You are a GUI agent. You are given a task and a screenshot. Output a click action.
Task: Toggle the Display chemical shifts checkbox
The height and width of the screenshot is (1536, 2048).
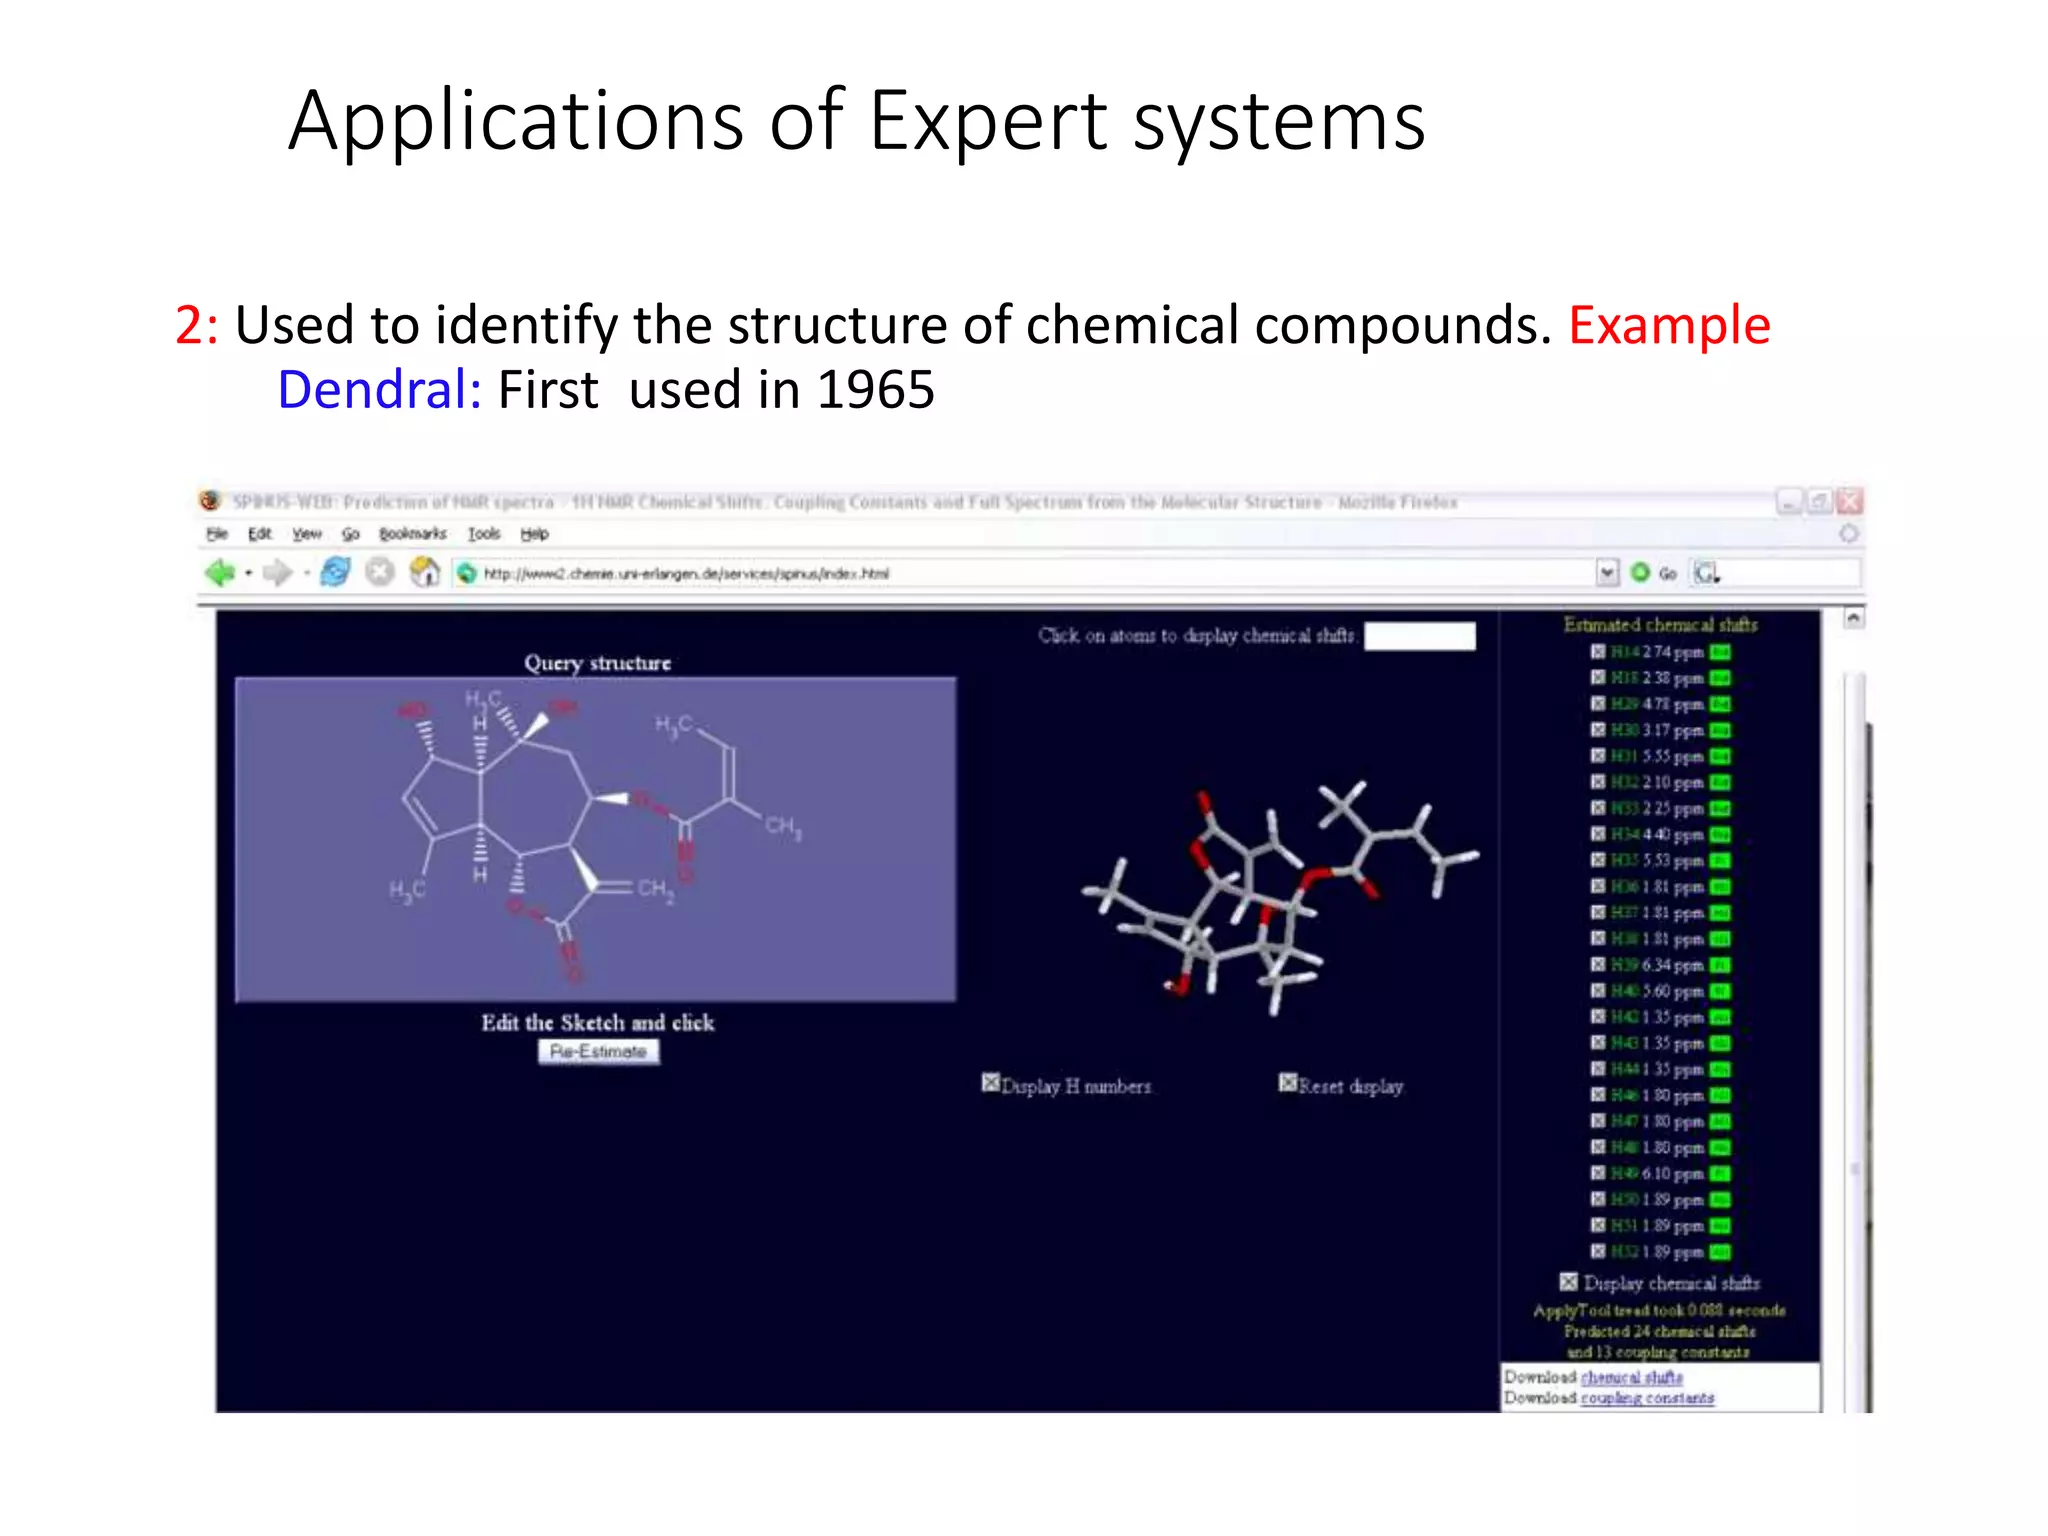pos(1569,1282)
